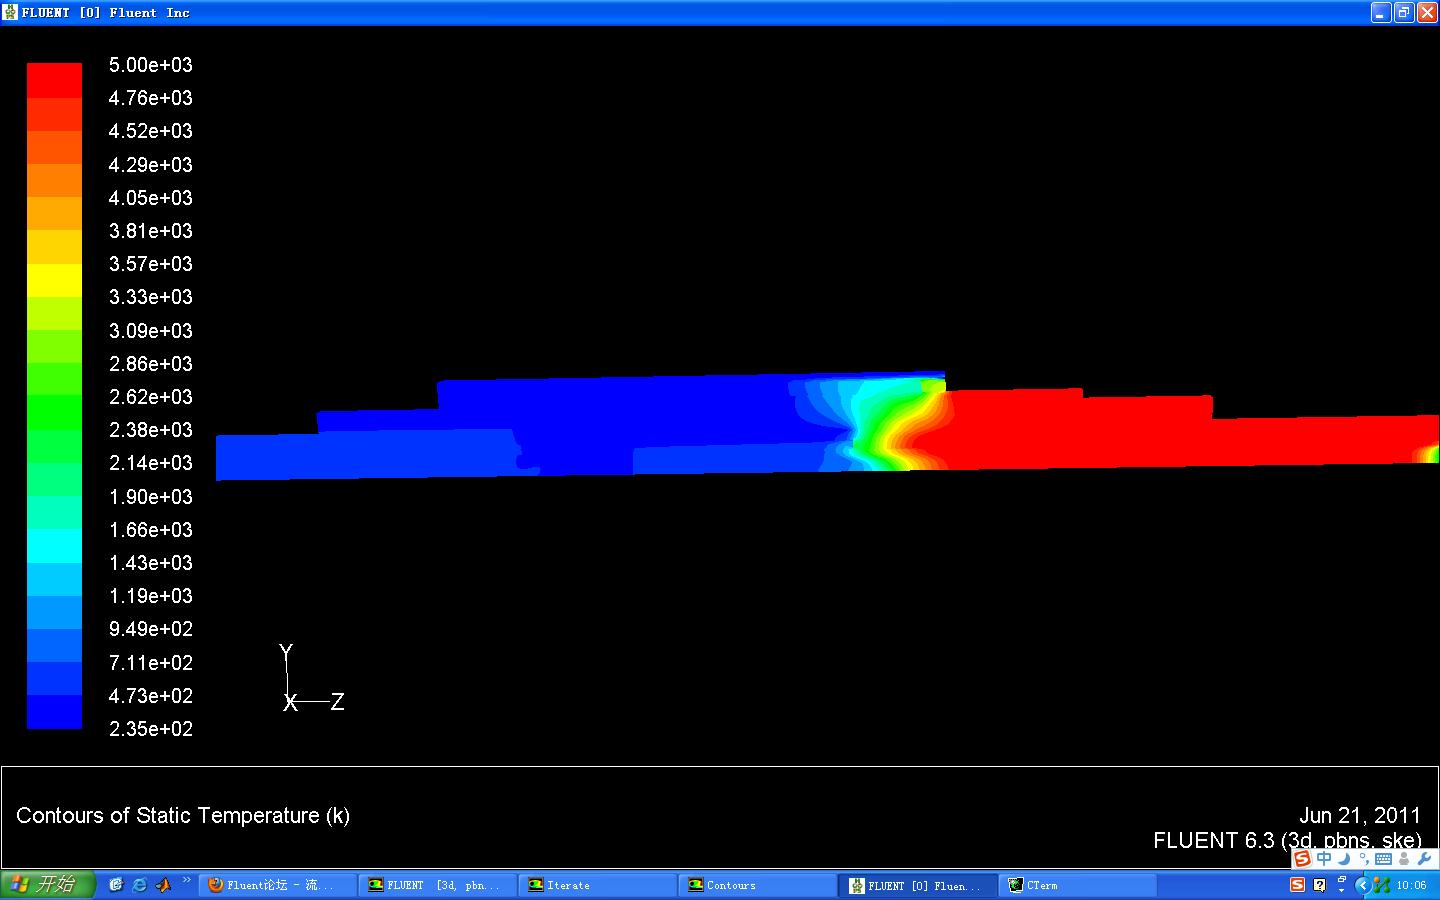
Task: Click the Sogou input method S logo on floating bar
Action: tap(1302, 859)
